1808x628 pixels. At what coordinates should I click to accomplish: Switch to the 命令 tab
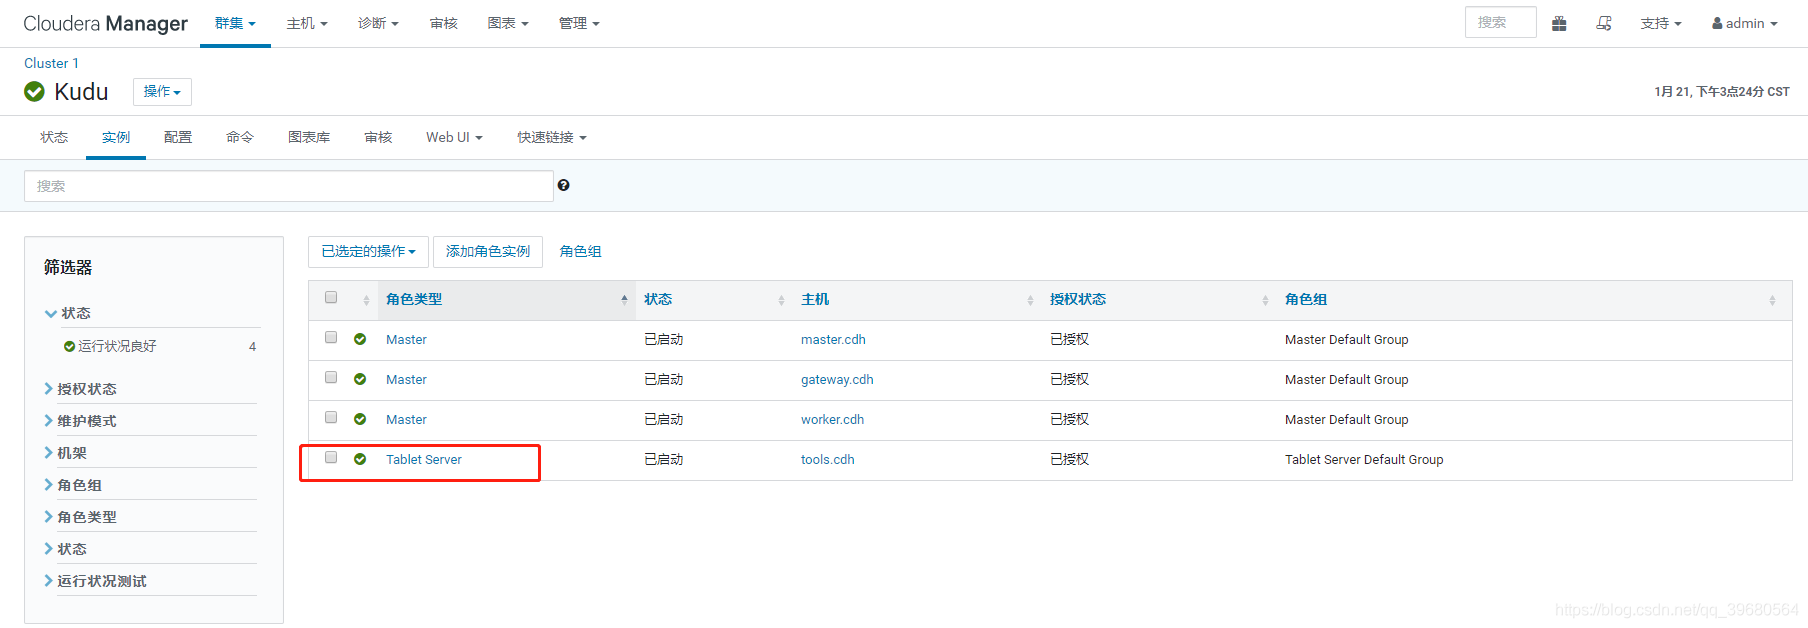240,138
